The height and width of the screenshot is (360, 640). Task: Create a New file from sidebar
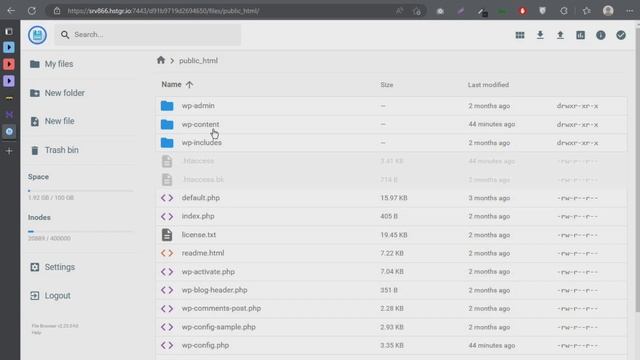52,121
